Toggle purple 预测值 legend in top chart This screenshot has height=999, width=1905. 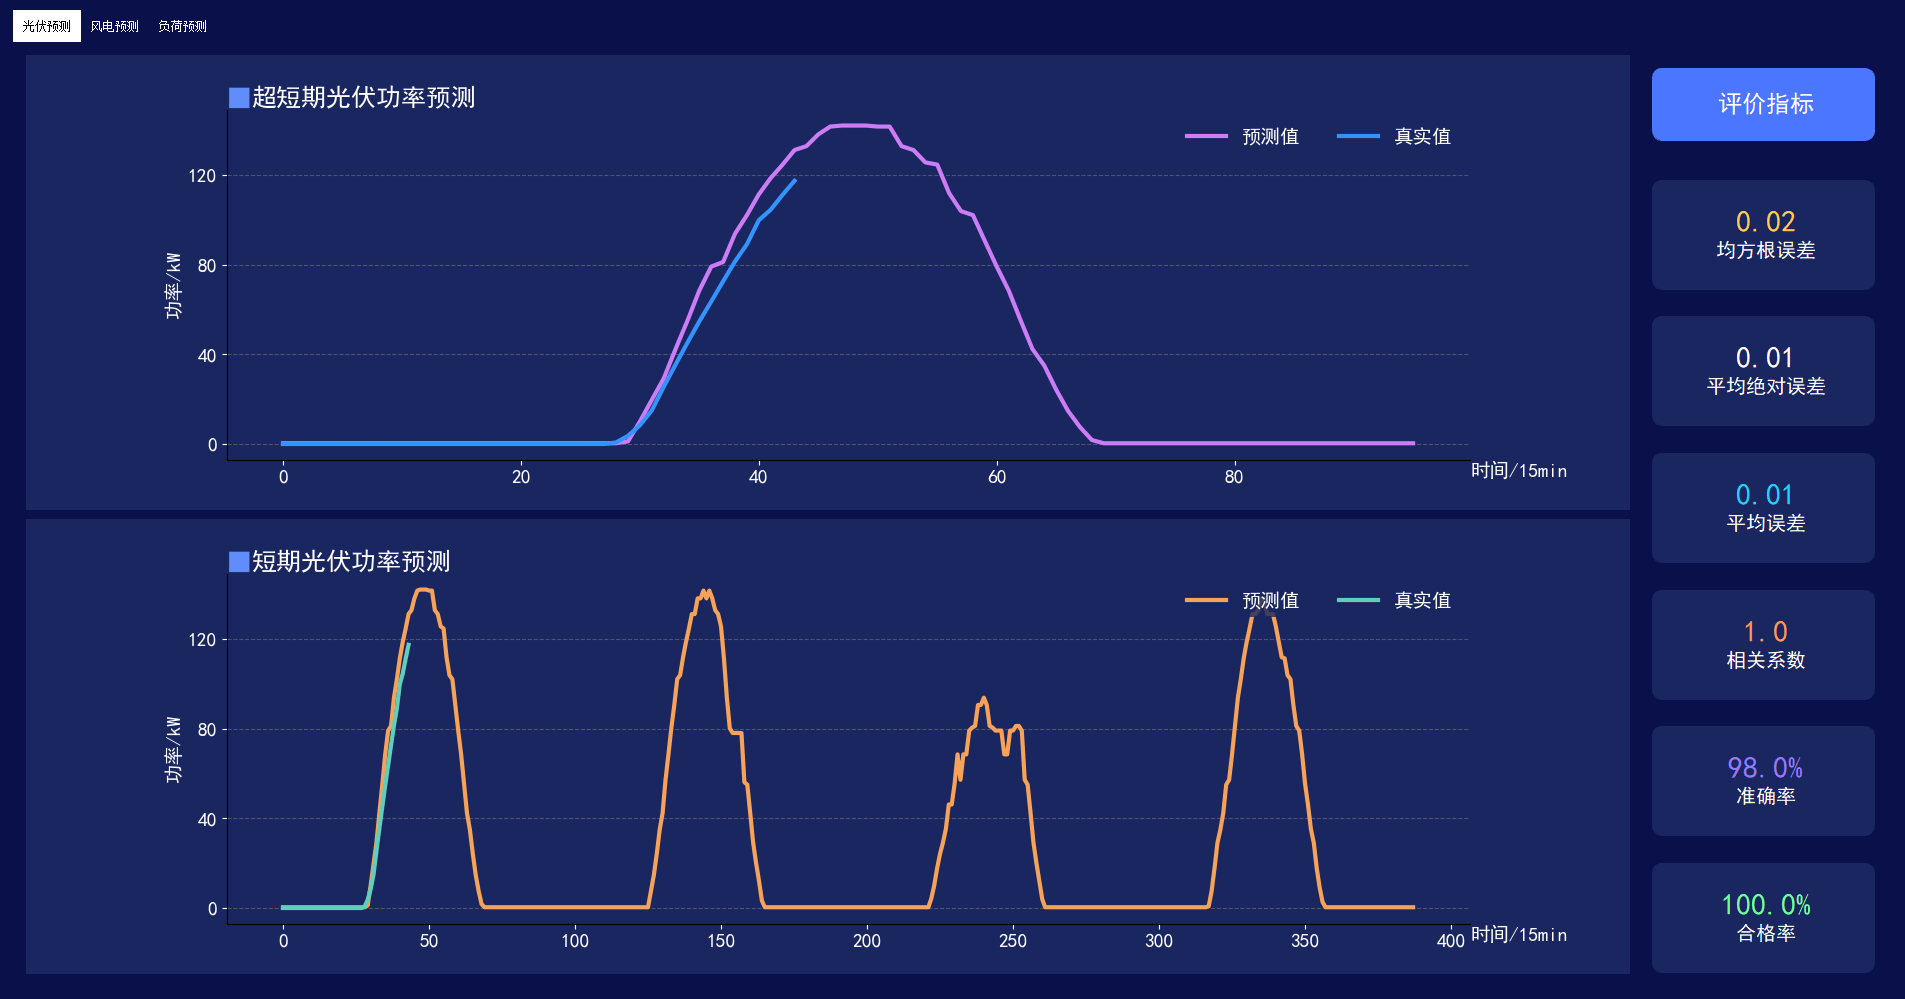pyautogui.click(x=1242, y=136)
